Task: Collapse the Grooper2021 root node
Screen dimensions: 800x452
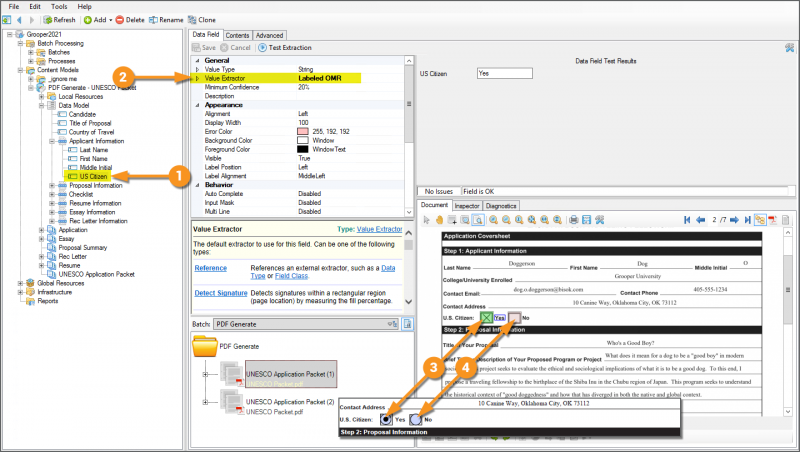Action: coord(9,35)
